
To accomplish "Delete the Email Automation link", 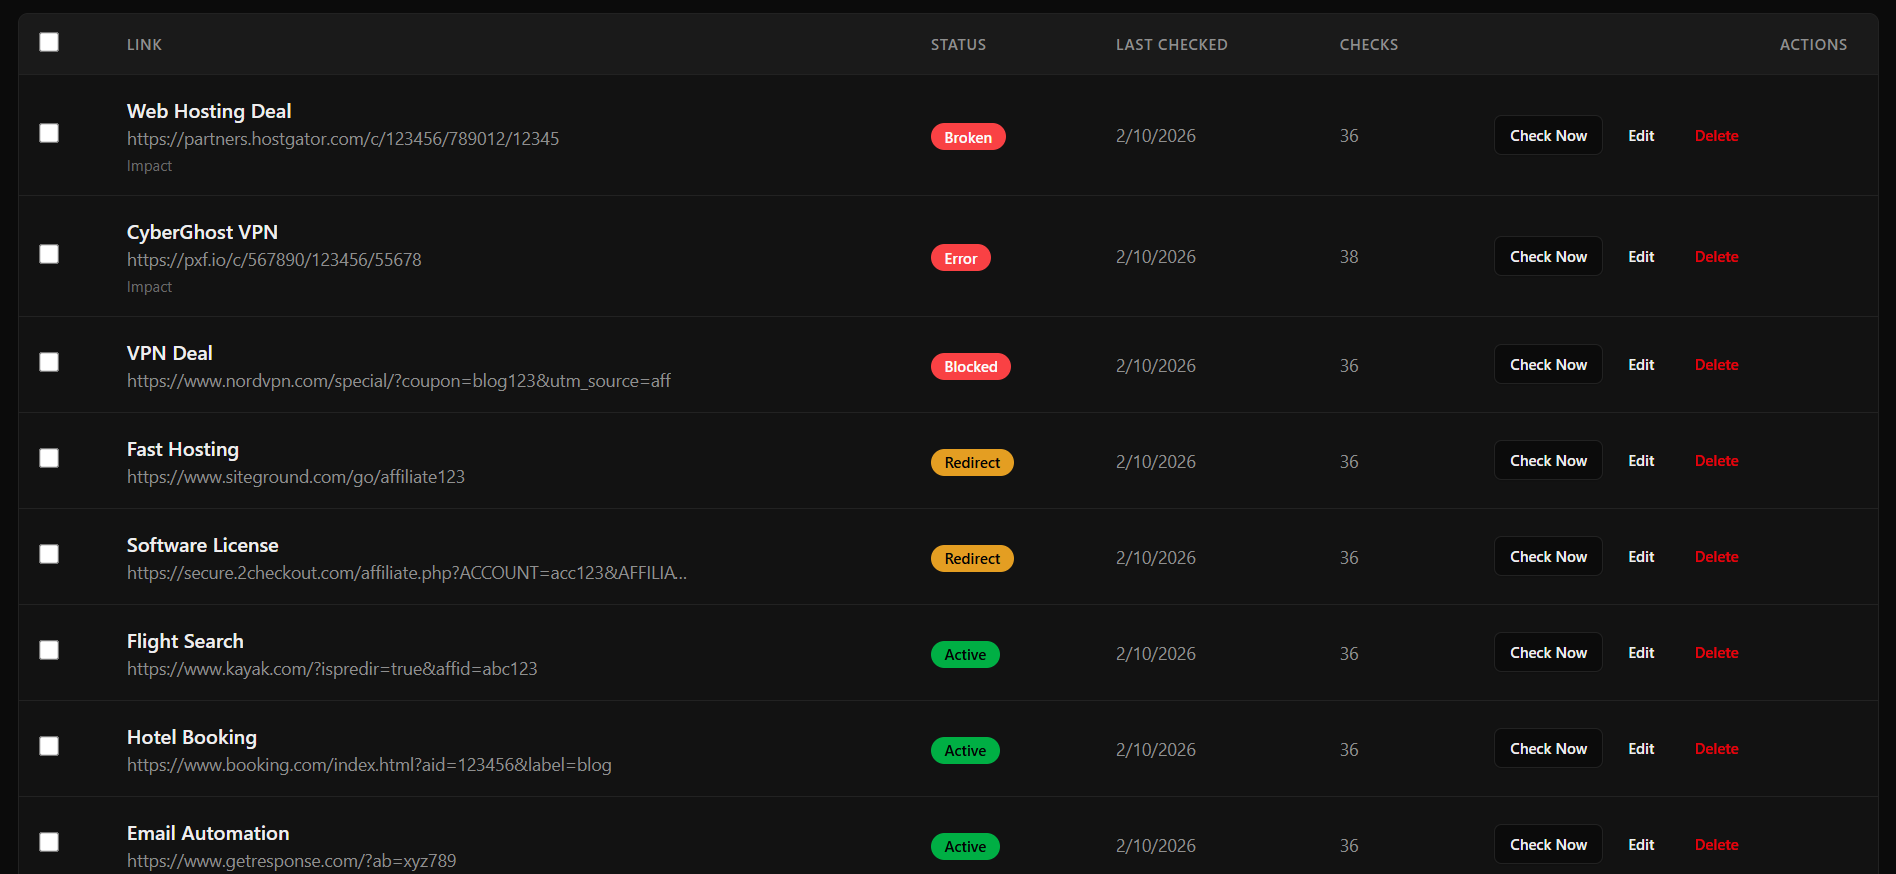I will [x=1716, y=845].
